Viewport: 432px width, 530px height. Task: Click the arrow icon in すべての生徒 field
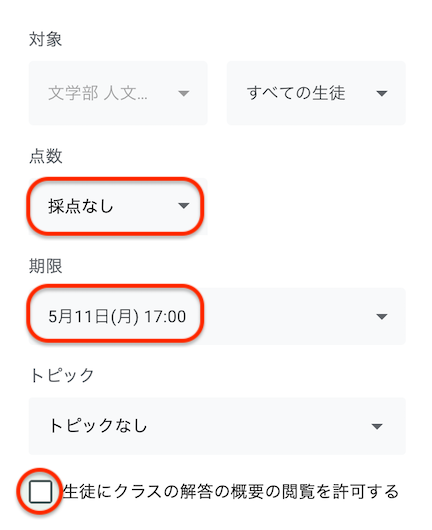[382, 93]
